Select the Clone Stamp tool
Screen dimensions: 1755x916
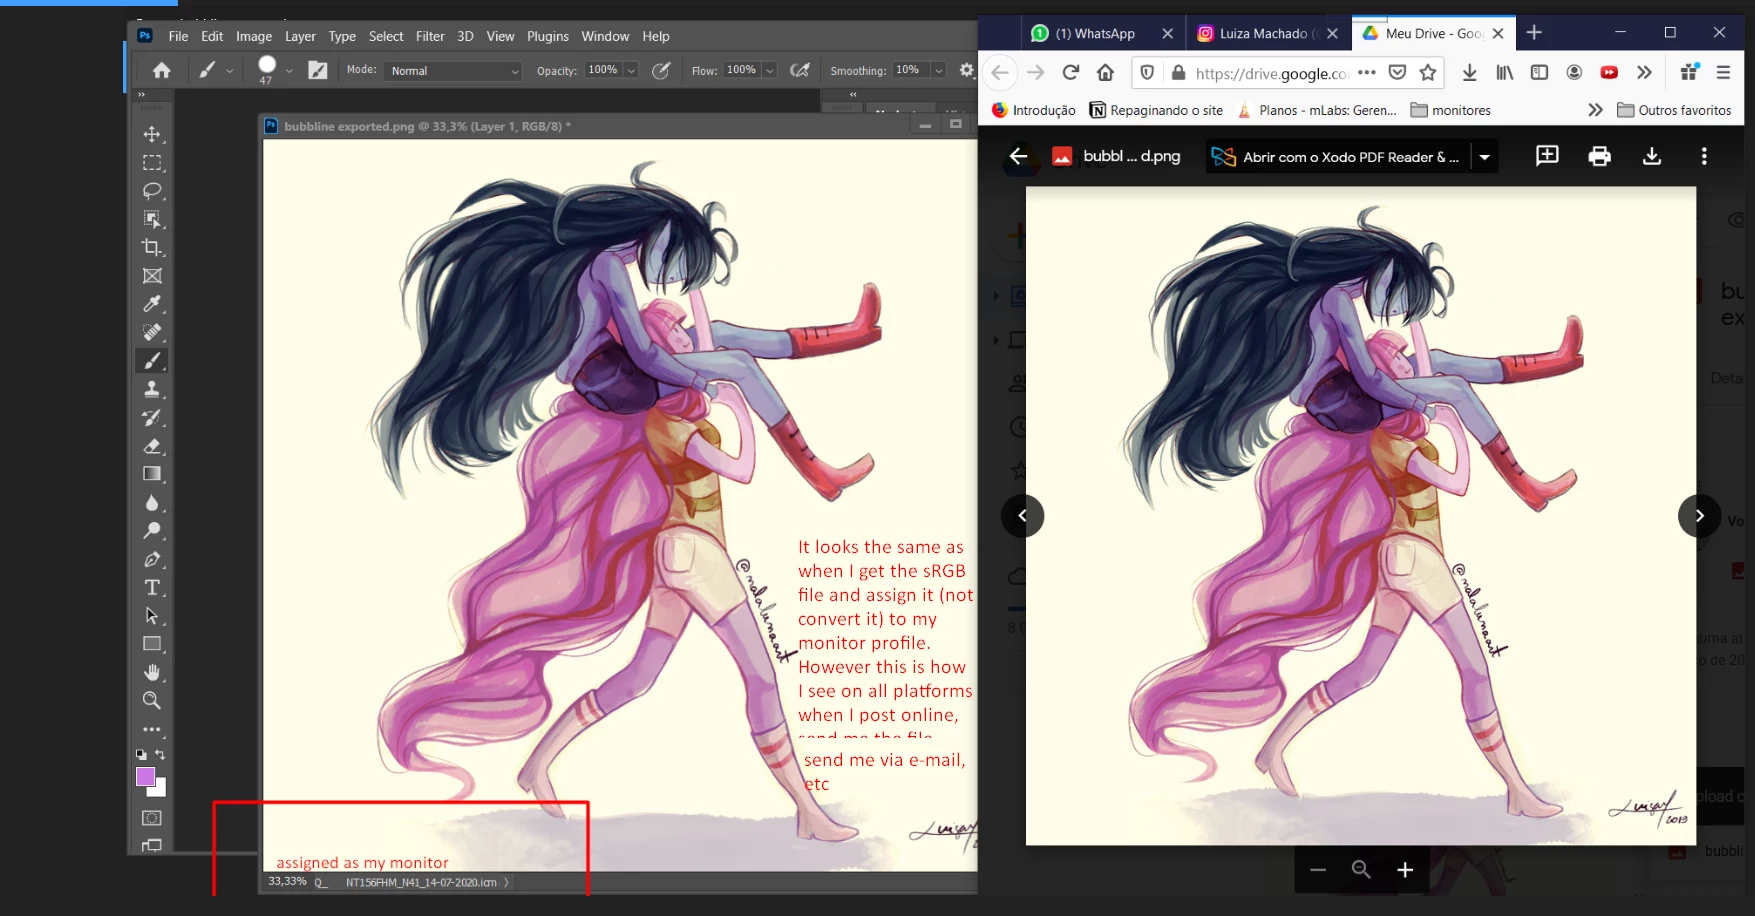tap(152, 389)
